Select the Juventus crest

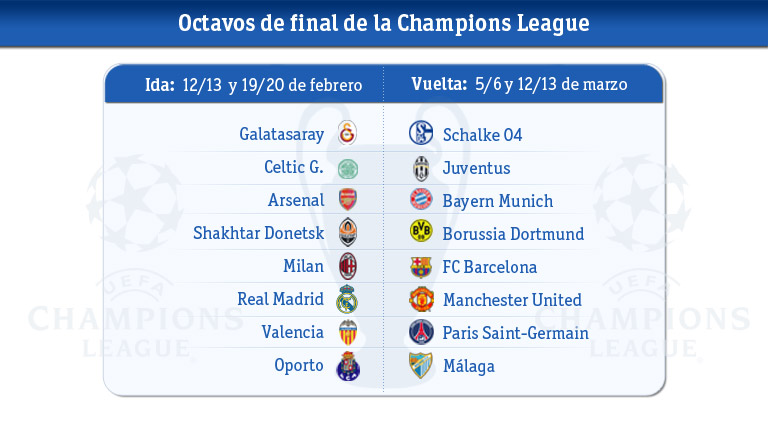[x=420, y=168]
